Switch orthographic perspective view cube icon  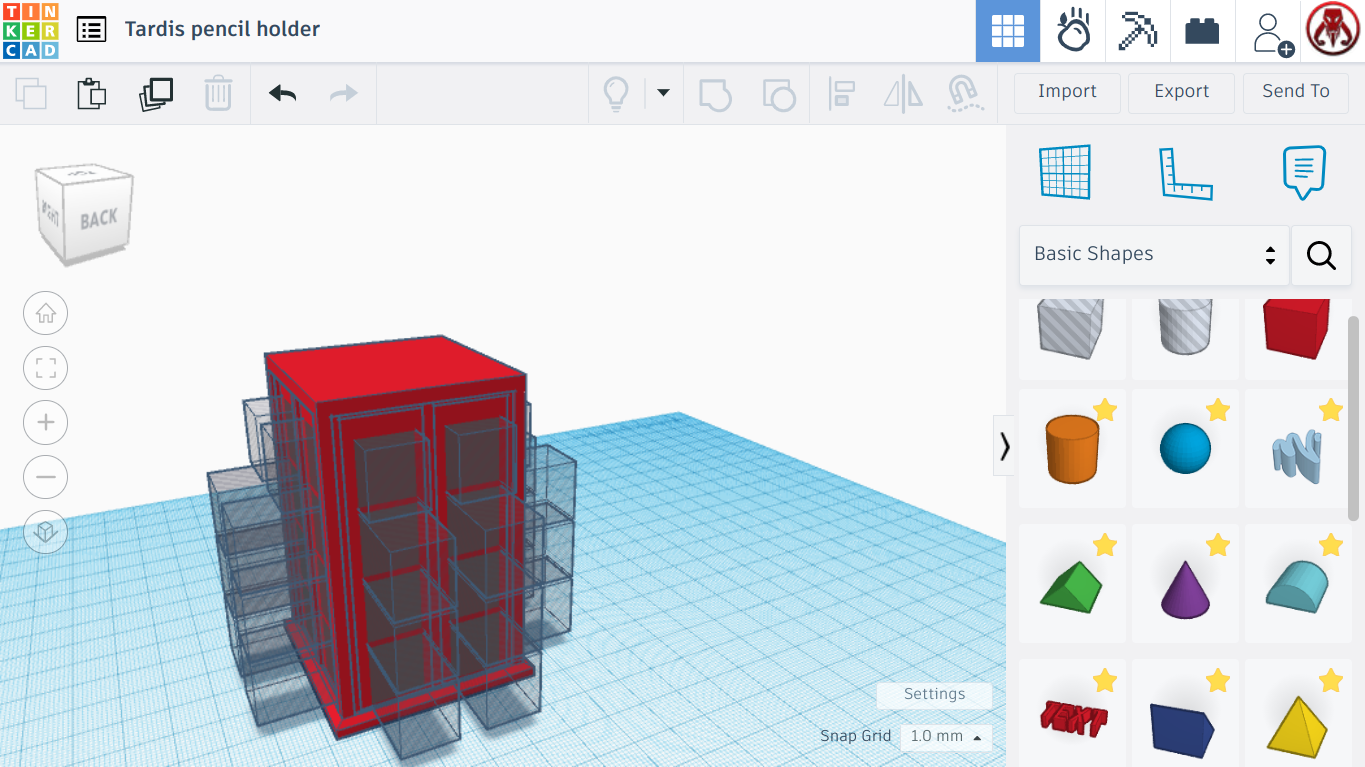pyautogui.click(x=46, y=532)
